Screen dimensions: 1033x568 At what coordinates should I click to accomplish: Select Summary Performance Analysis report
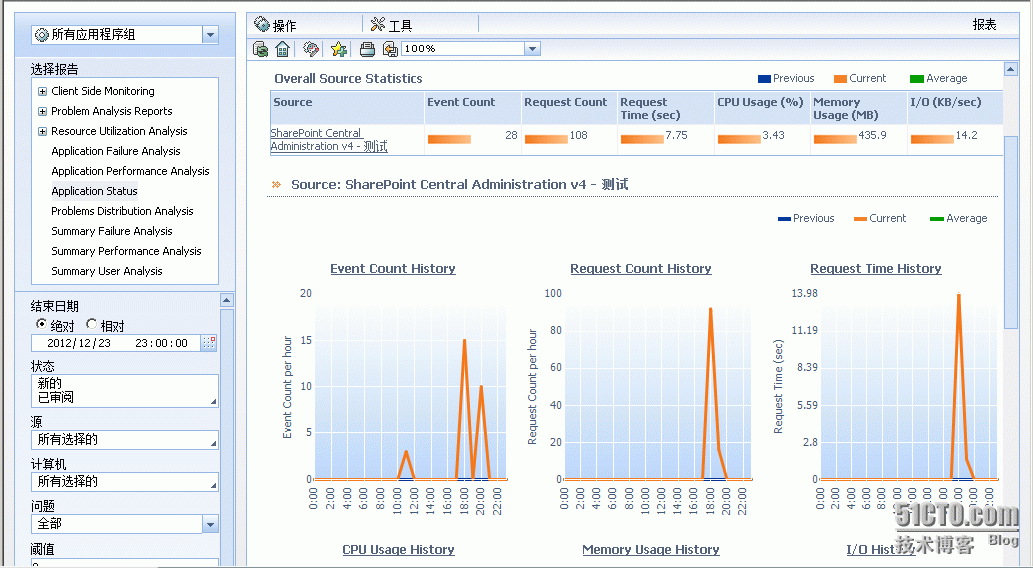point(126,251)
